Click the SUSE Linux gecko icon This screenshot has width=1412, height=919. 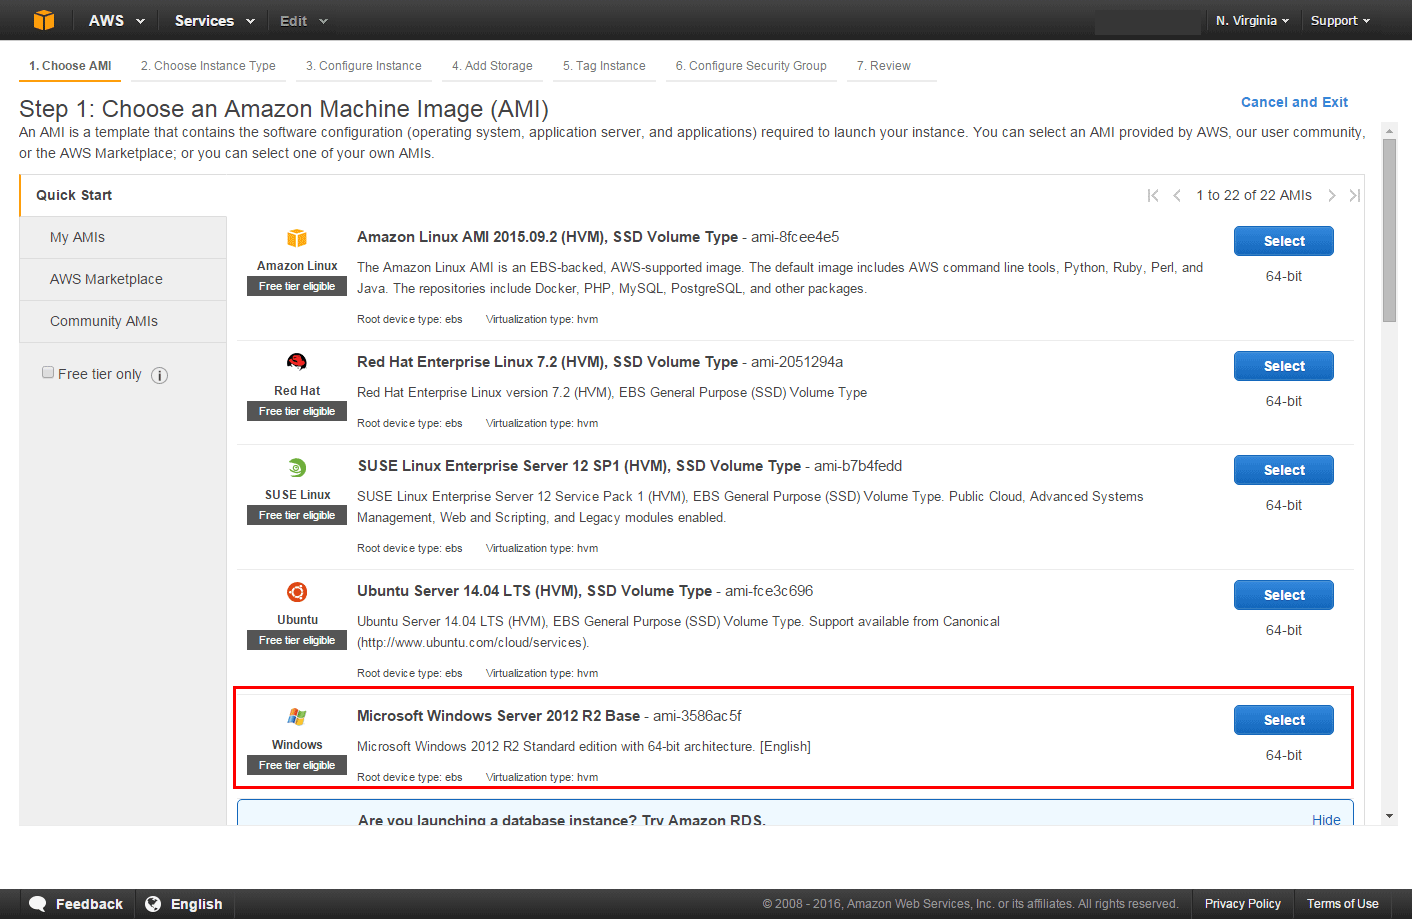296,466
